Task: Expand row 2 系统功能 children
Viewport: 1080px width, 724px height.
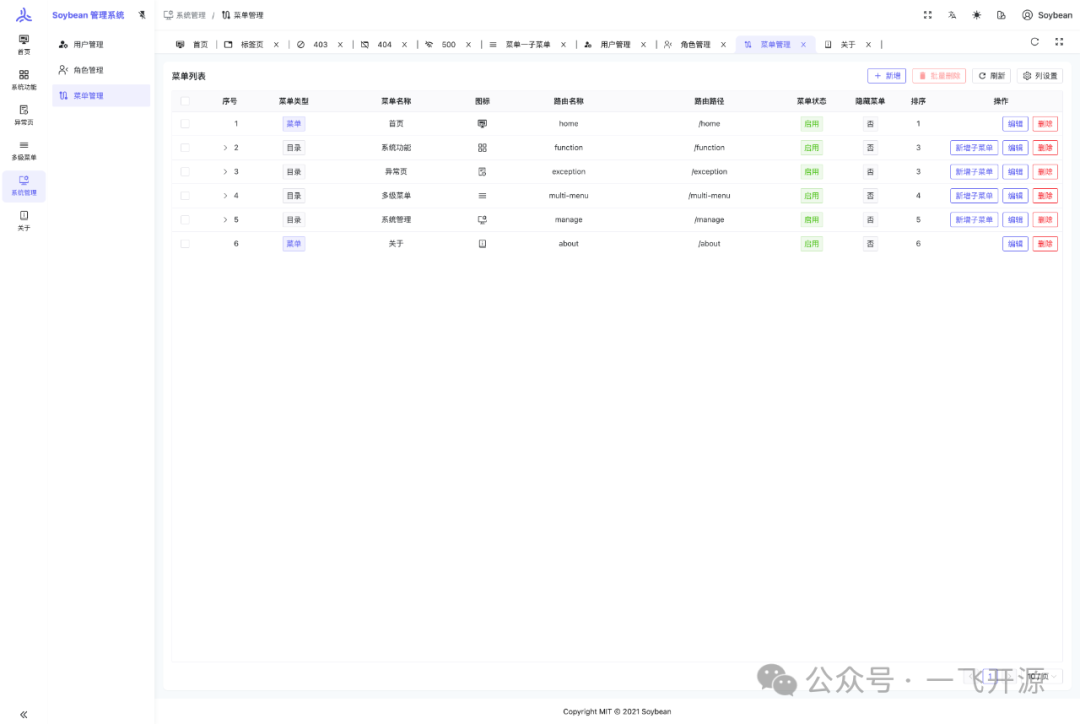Action: tap(225, 148)
